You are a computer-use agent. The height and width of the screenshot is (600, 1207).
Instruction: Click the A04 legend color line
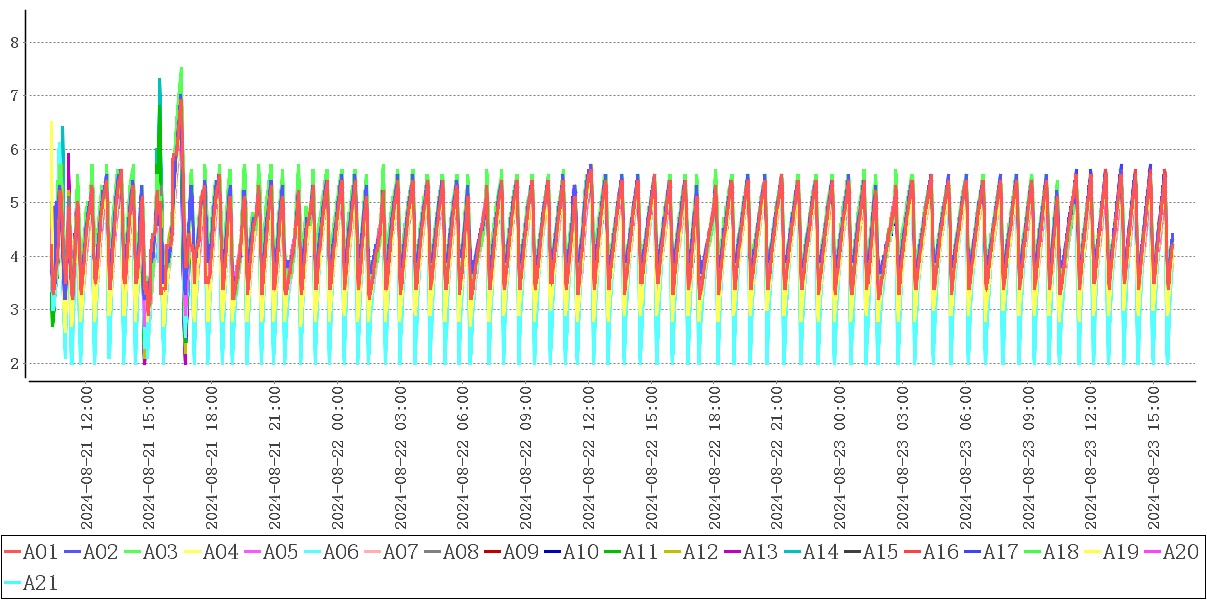point(192,552)
